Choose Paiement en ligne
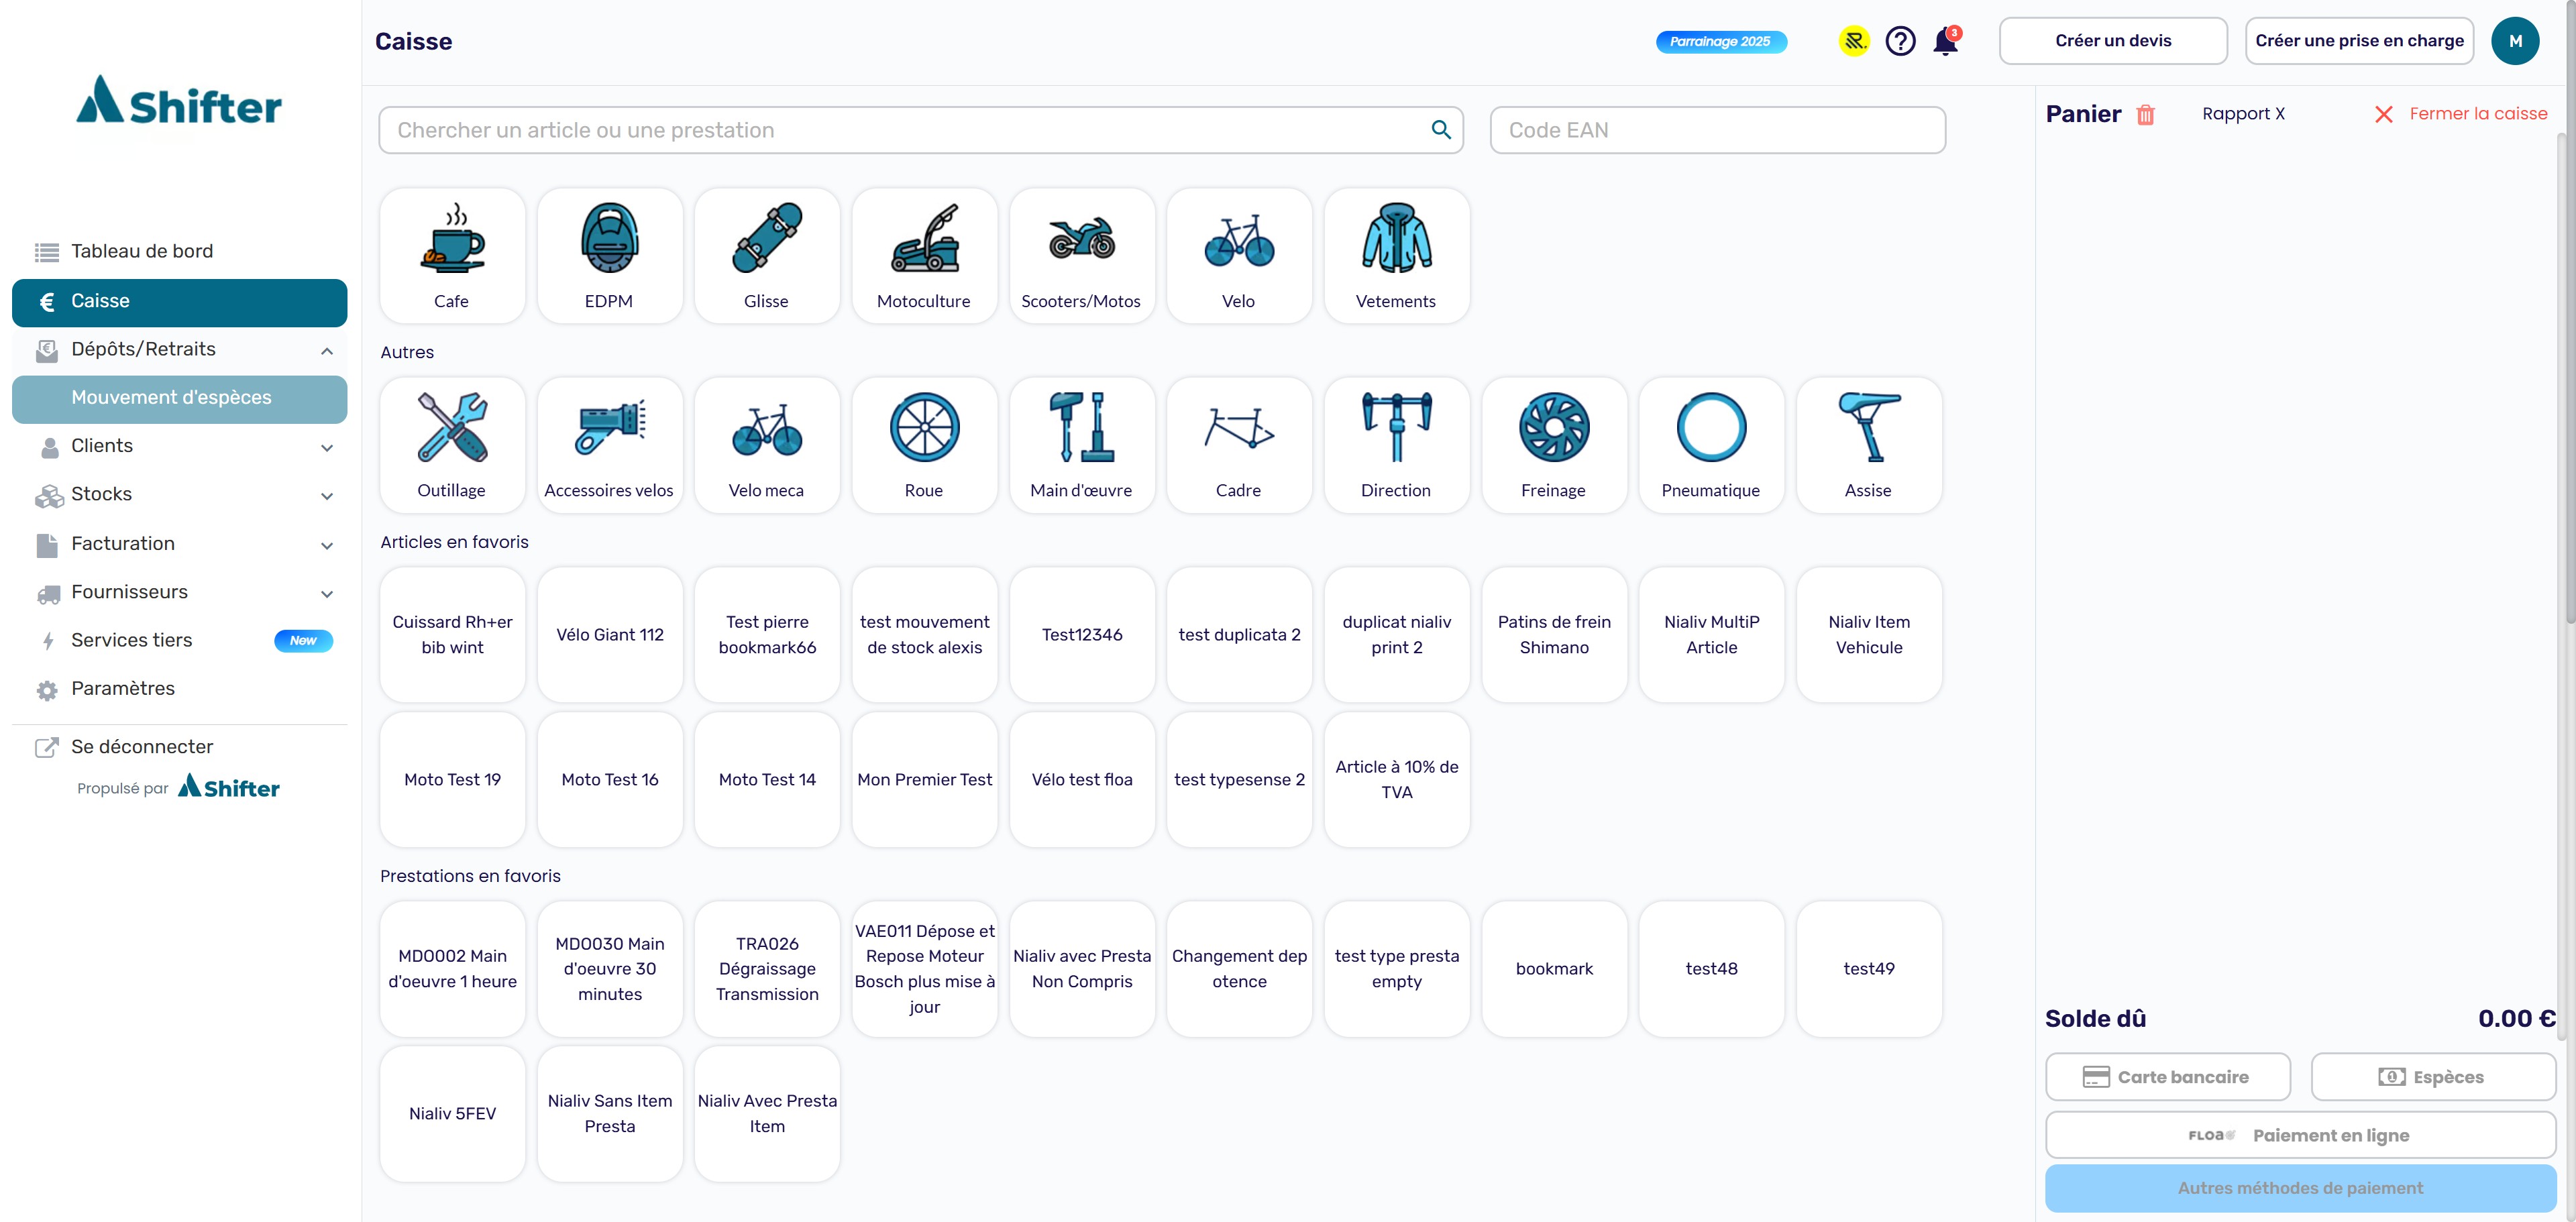Image resolution: width=2576 pixels, height=1222 pixels. [2301, 1135]
